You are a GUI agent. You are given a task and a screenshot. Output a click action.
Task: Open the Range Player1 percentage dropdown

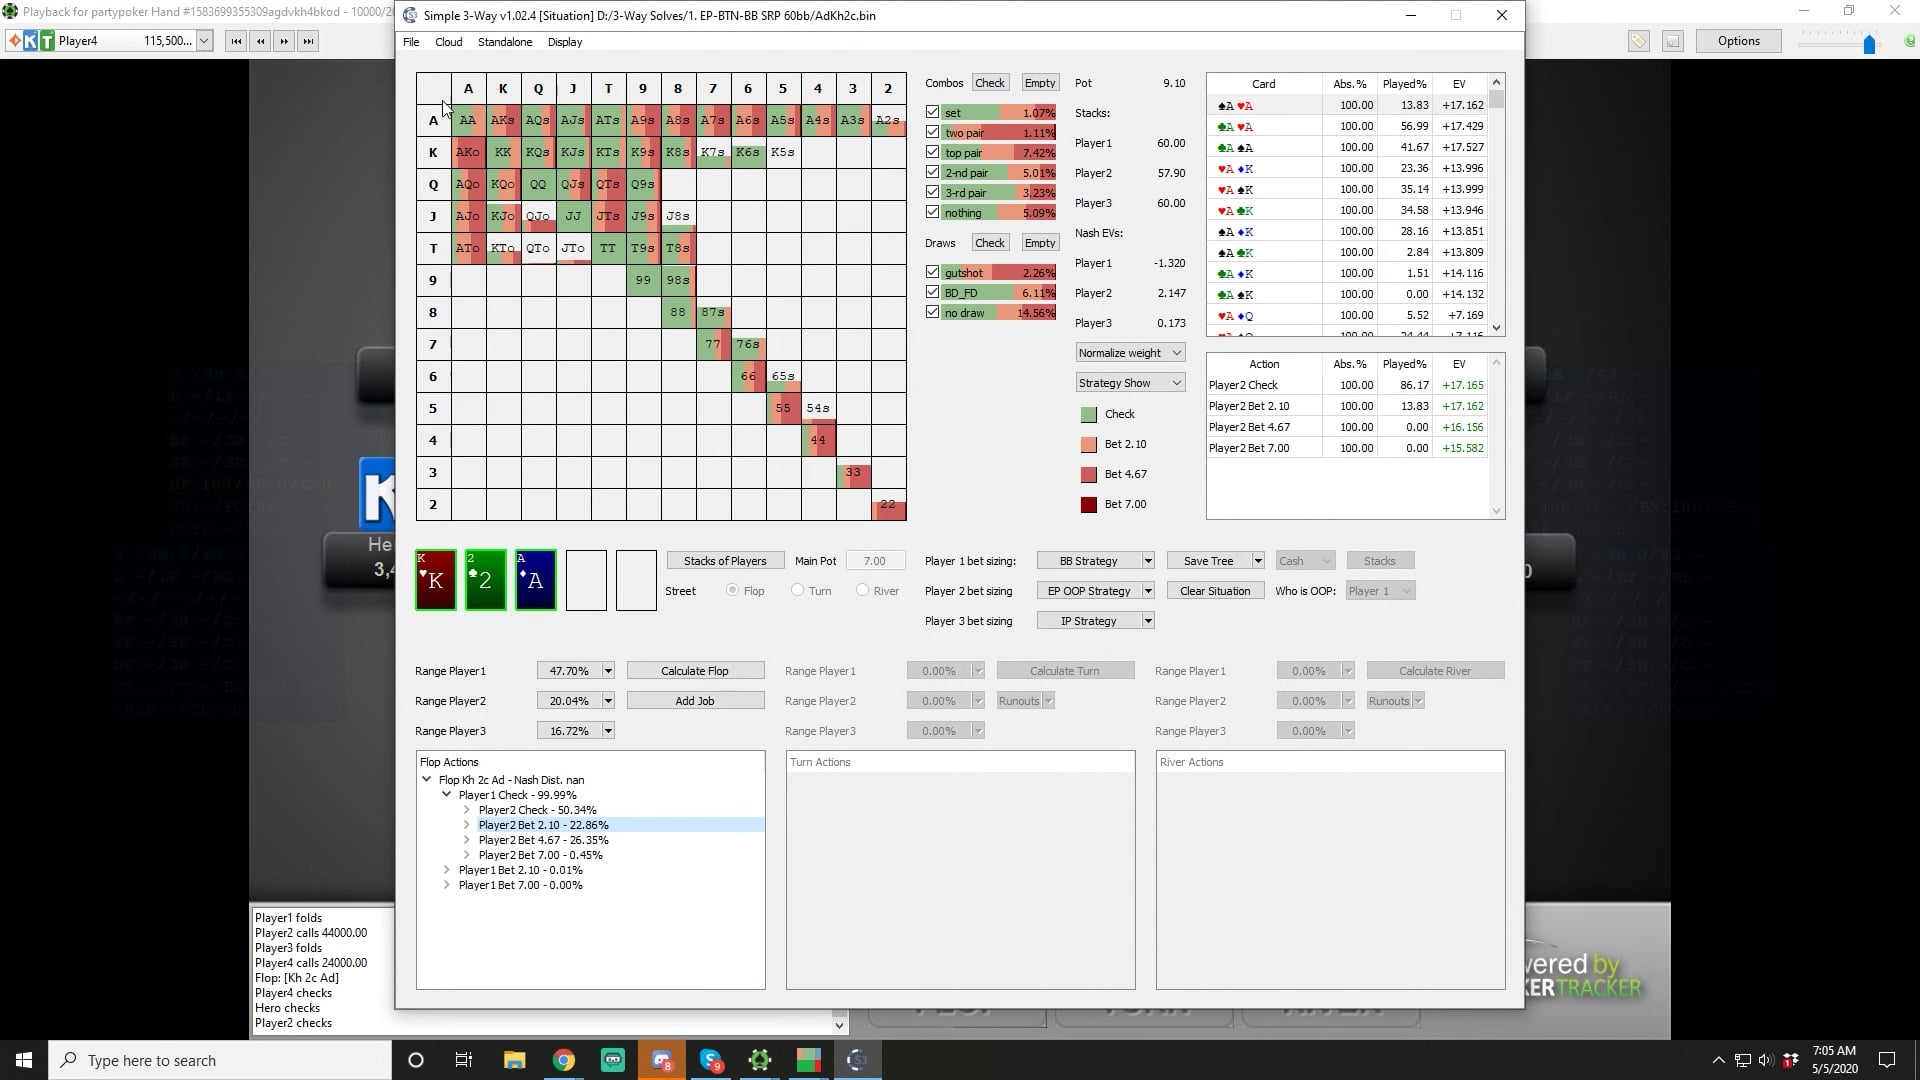(607, 671)
